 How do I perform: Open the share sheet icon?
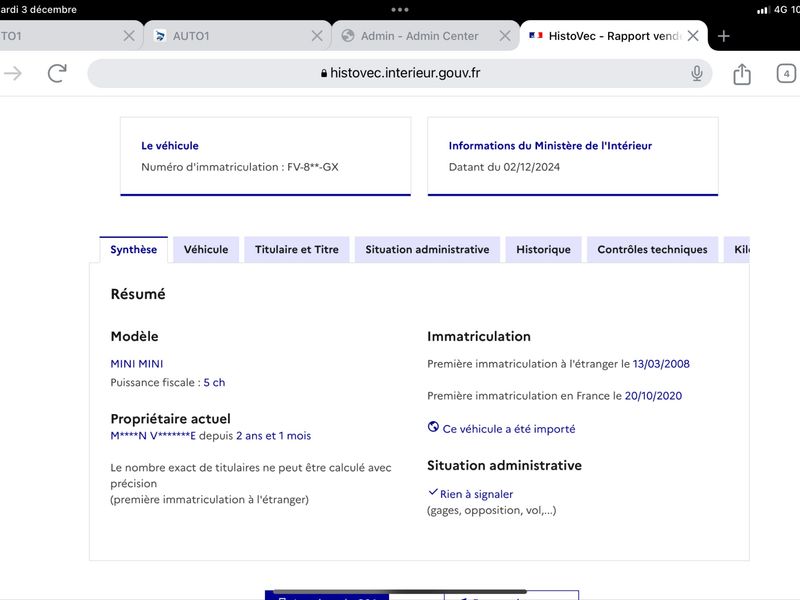coord(742,74)
